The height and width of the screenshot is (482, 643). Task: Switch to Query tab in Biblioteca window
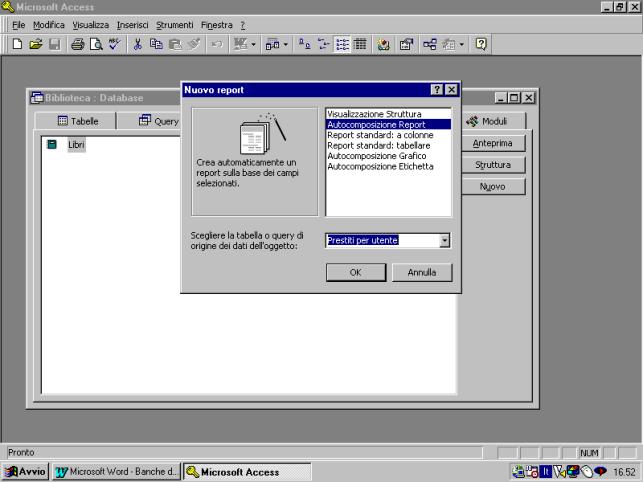coord(158,121)
